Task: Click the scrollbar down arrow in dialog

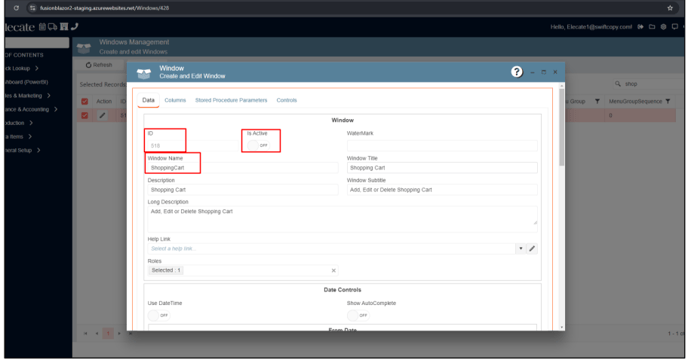Action: (561, 328)
